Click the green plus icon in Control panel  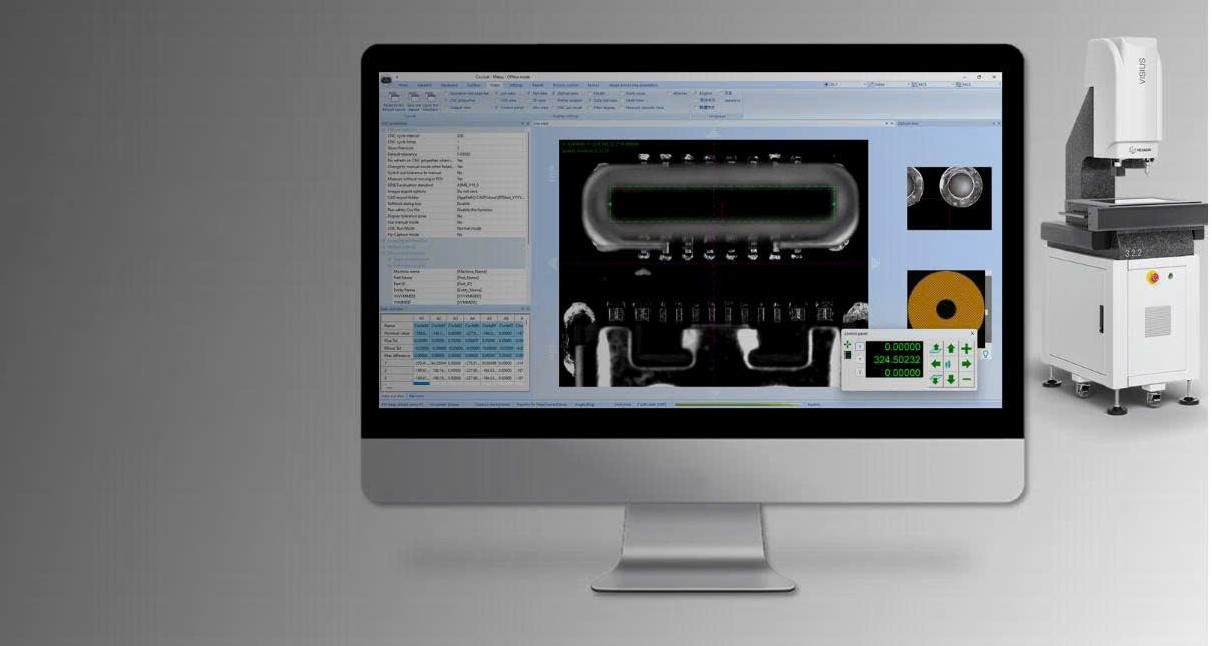click(x=966, y=349)
